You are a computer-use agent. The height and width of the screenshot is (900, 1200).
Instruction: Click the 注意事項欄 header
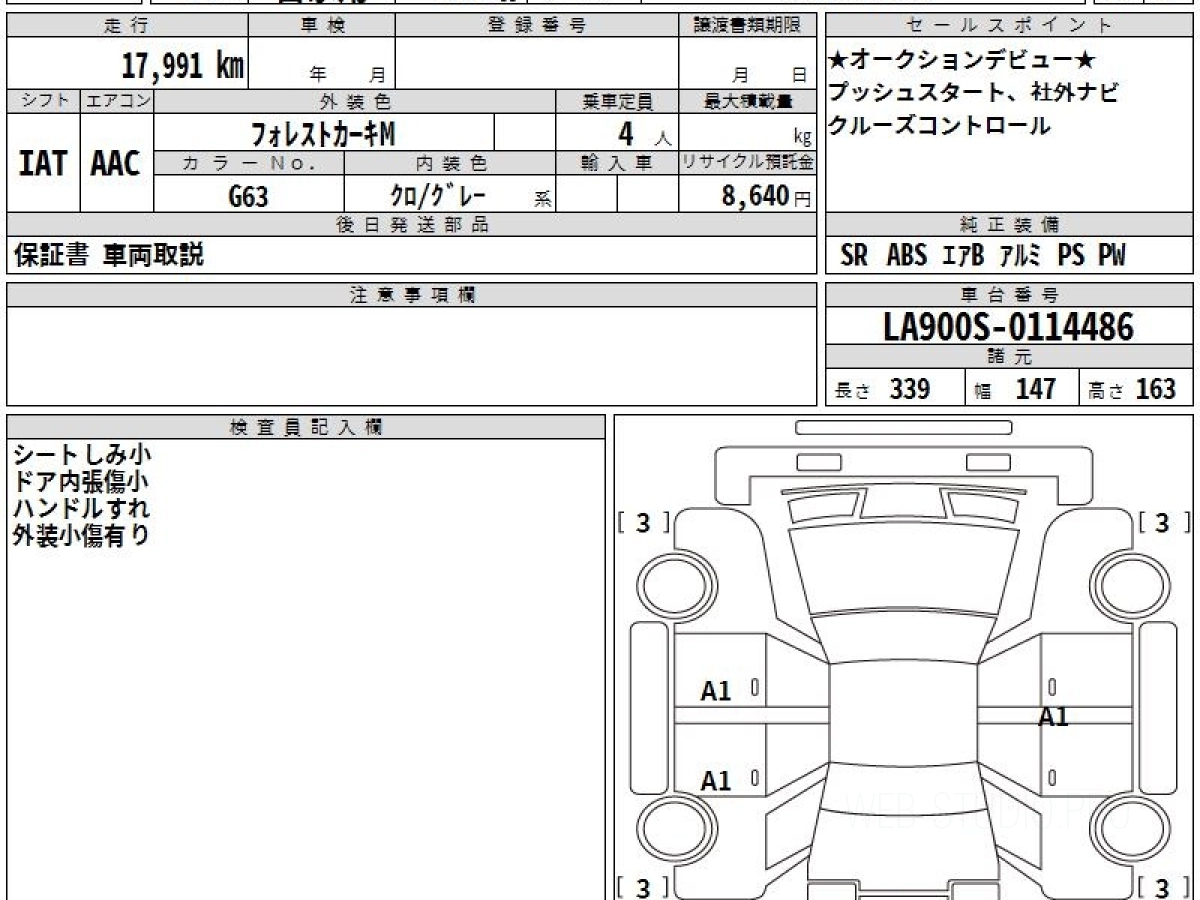coord(411,295)
